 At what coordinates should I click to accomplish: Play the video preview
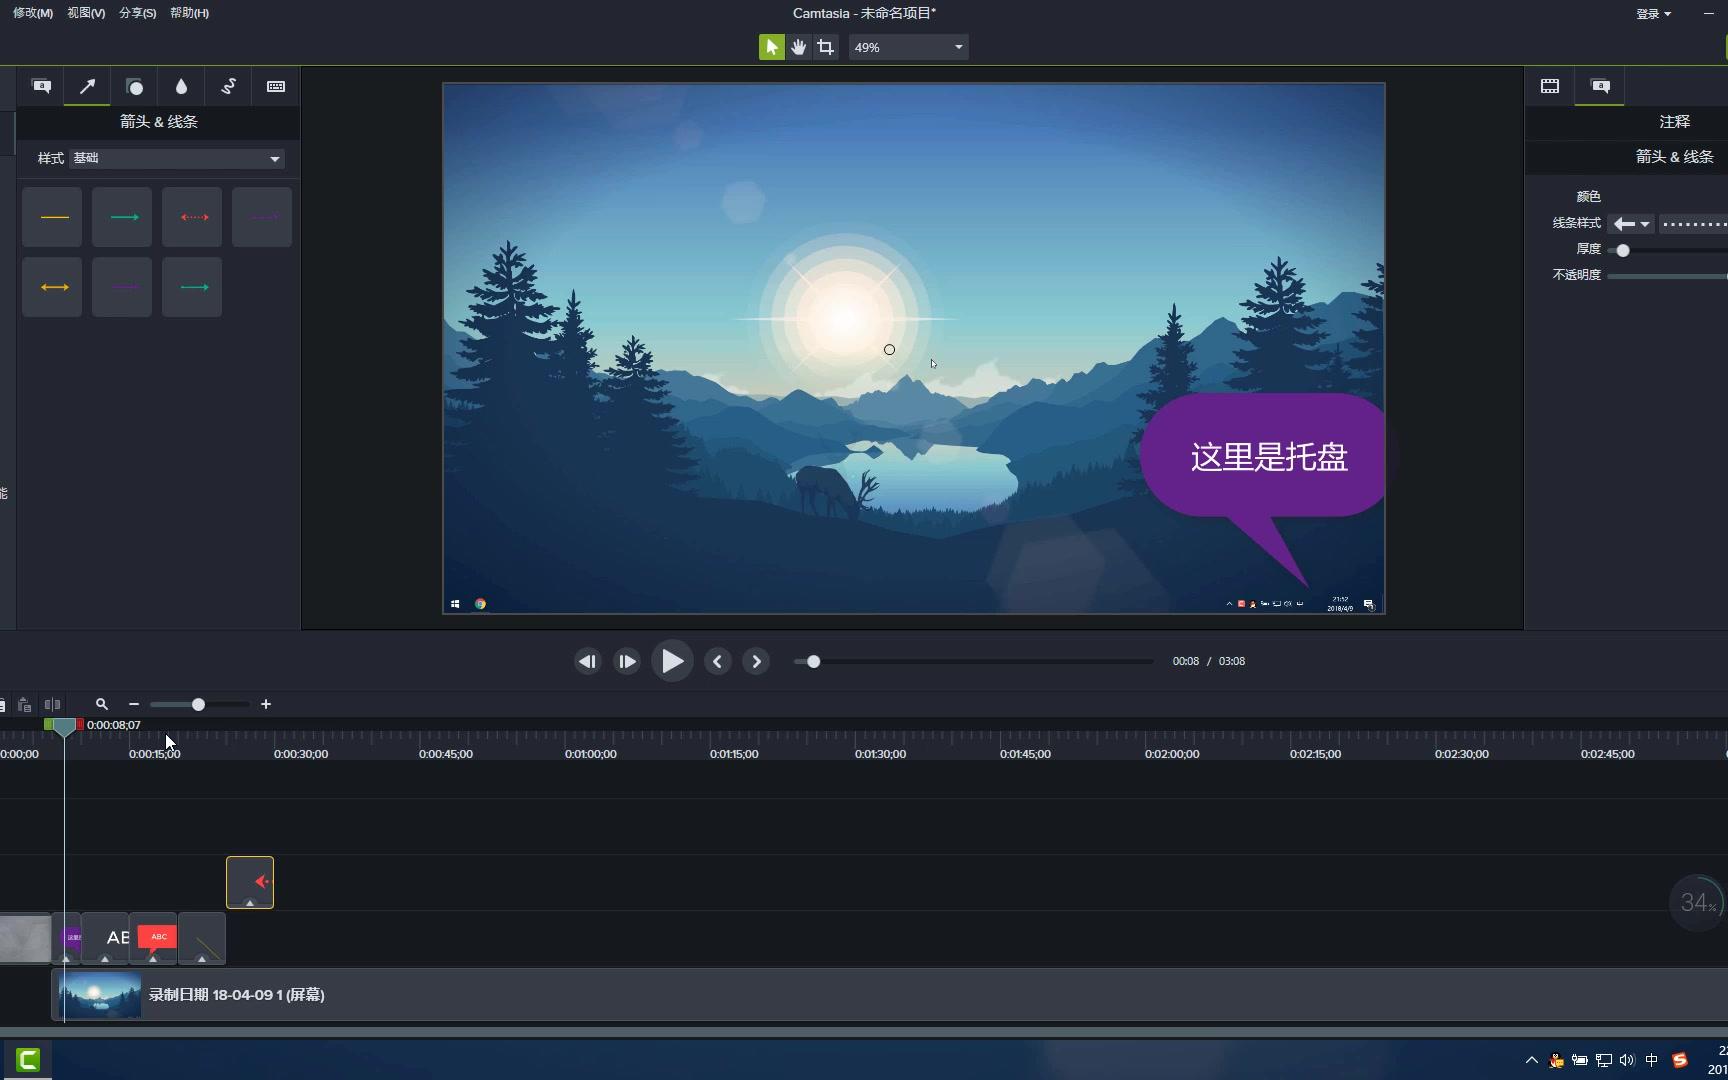(672, 661)
